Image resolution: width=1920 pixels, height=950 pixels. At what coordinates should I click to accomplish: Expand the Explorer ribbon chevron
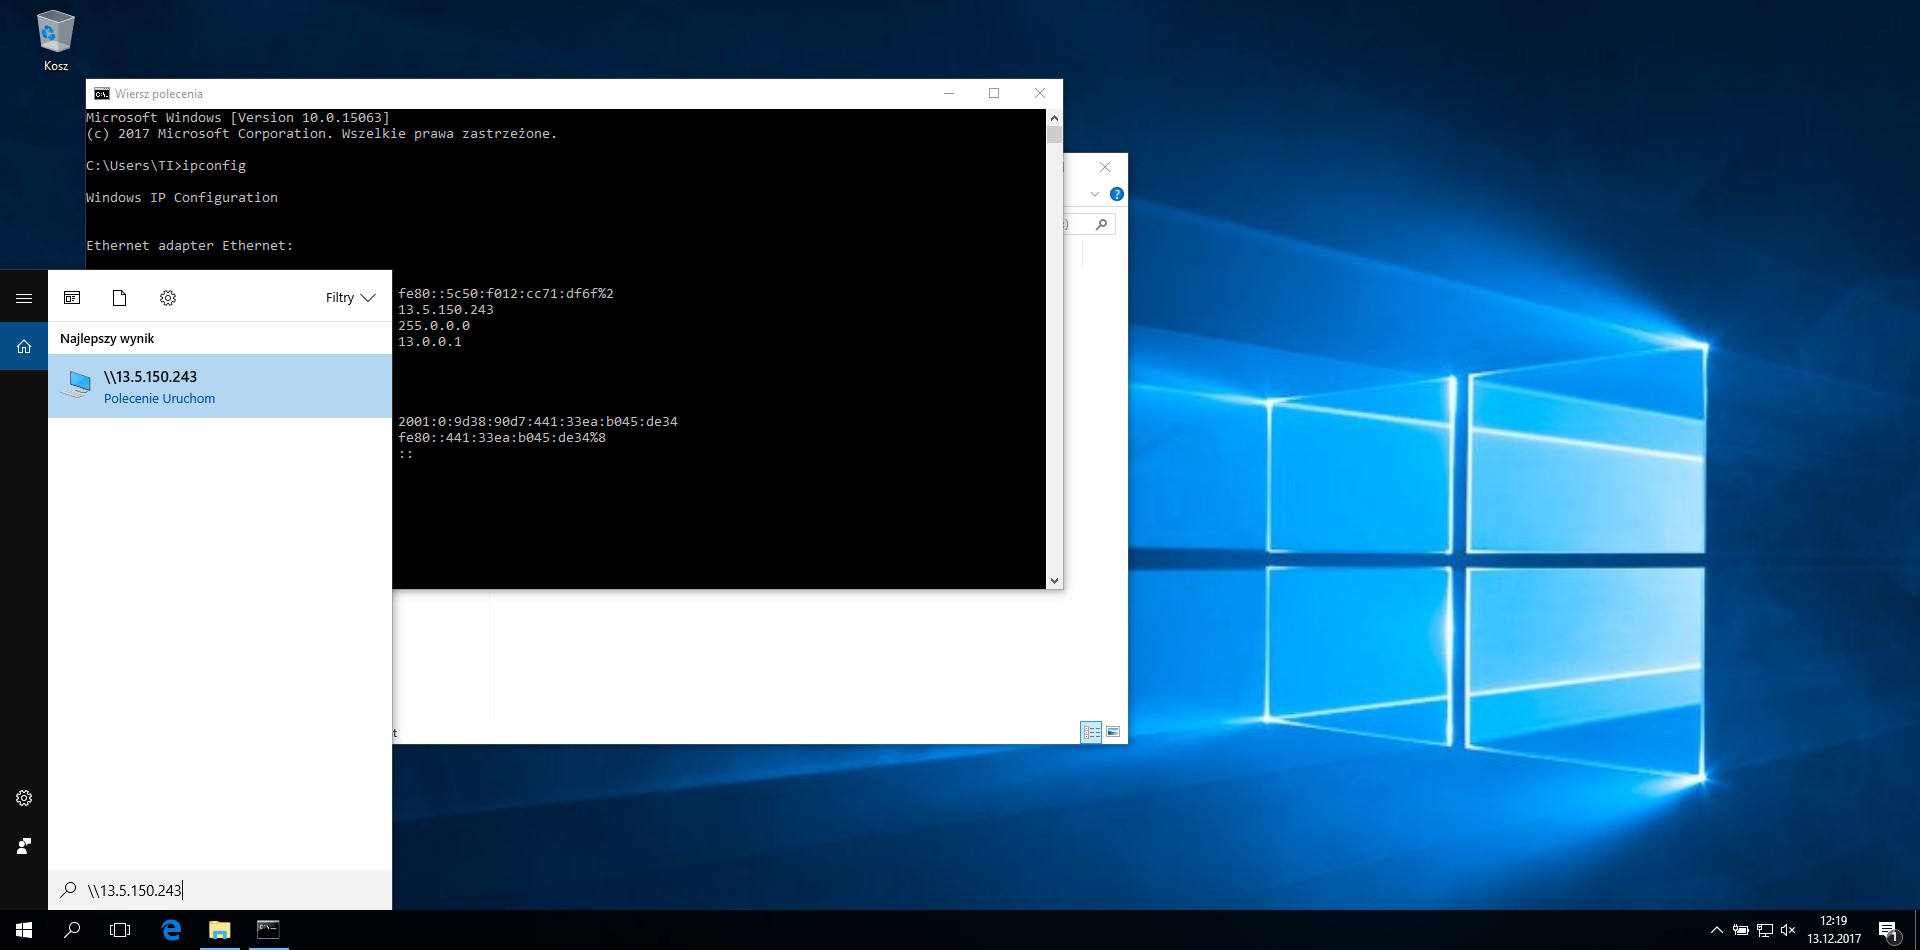point(1095,194)
